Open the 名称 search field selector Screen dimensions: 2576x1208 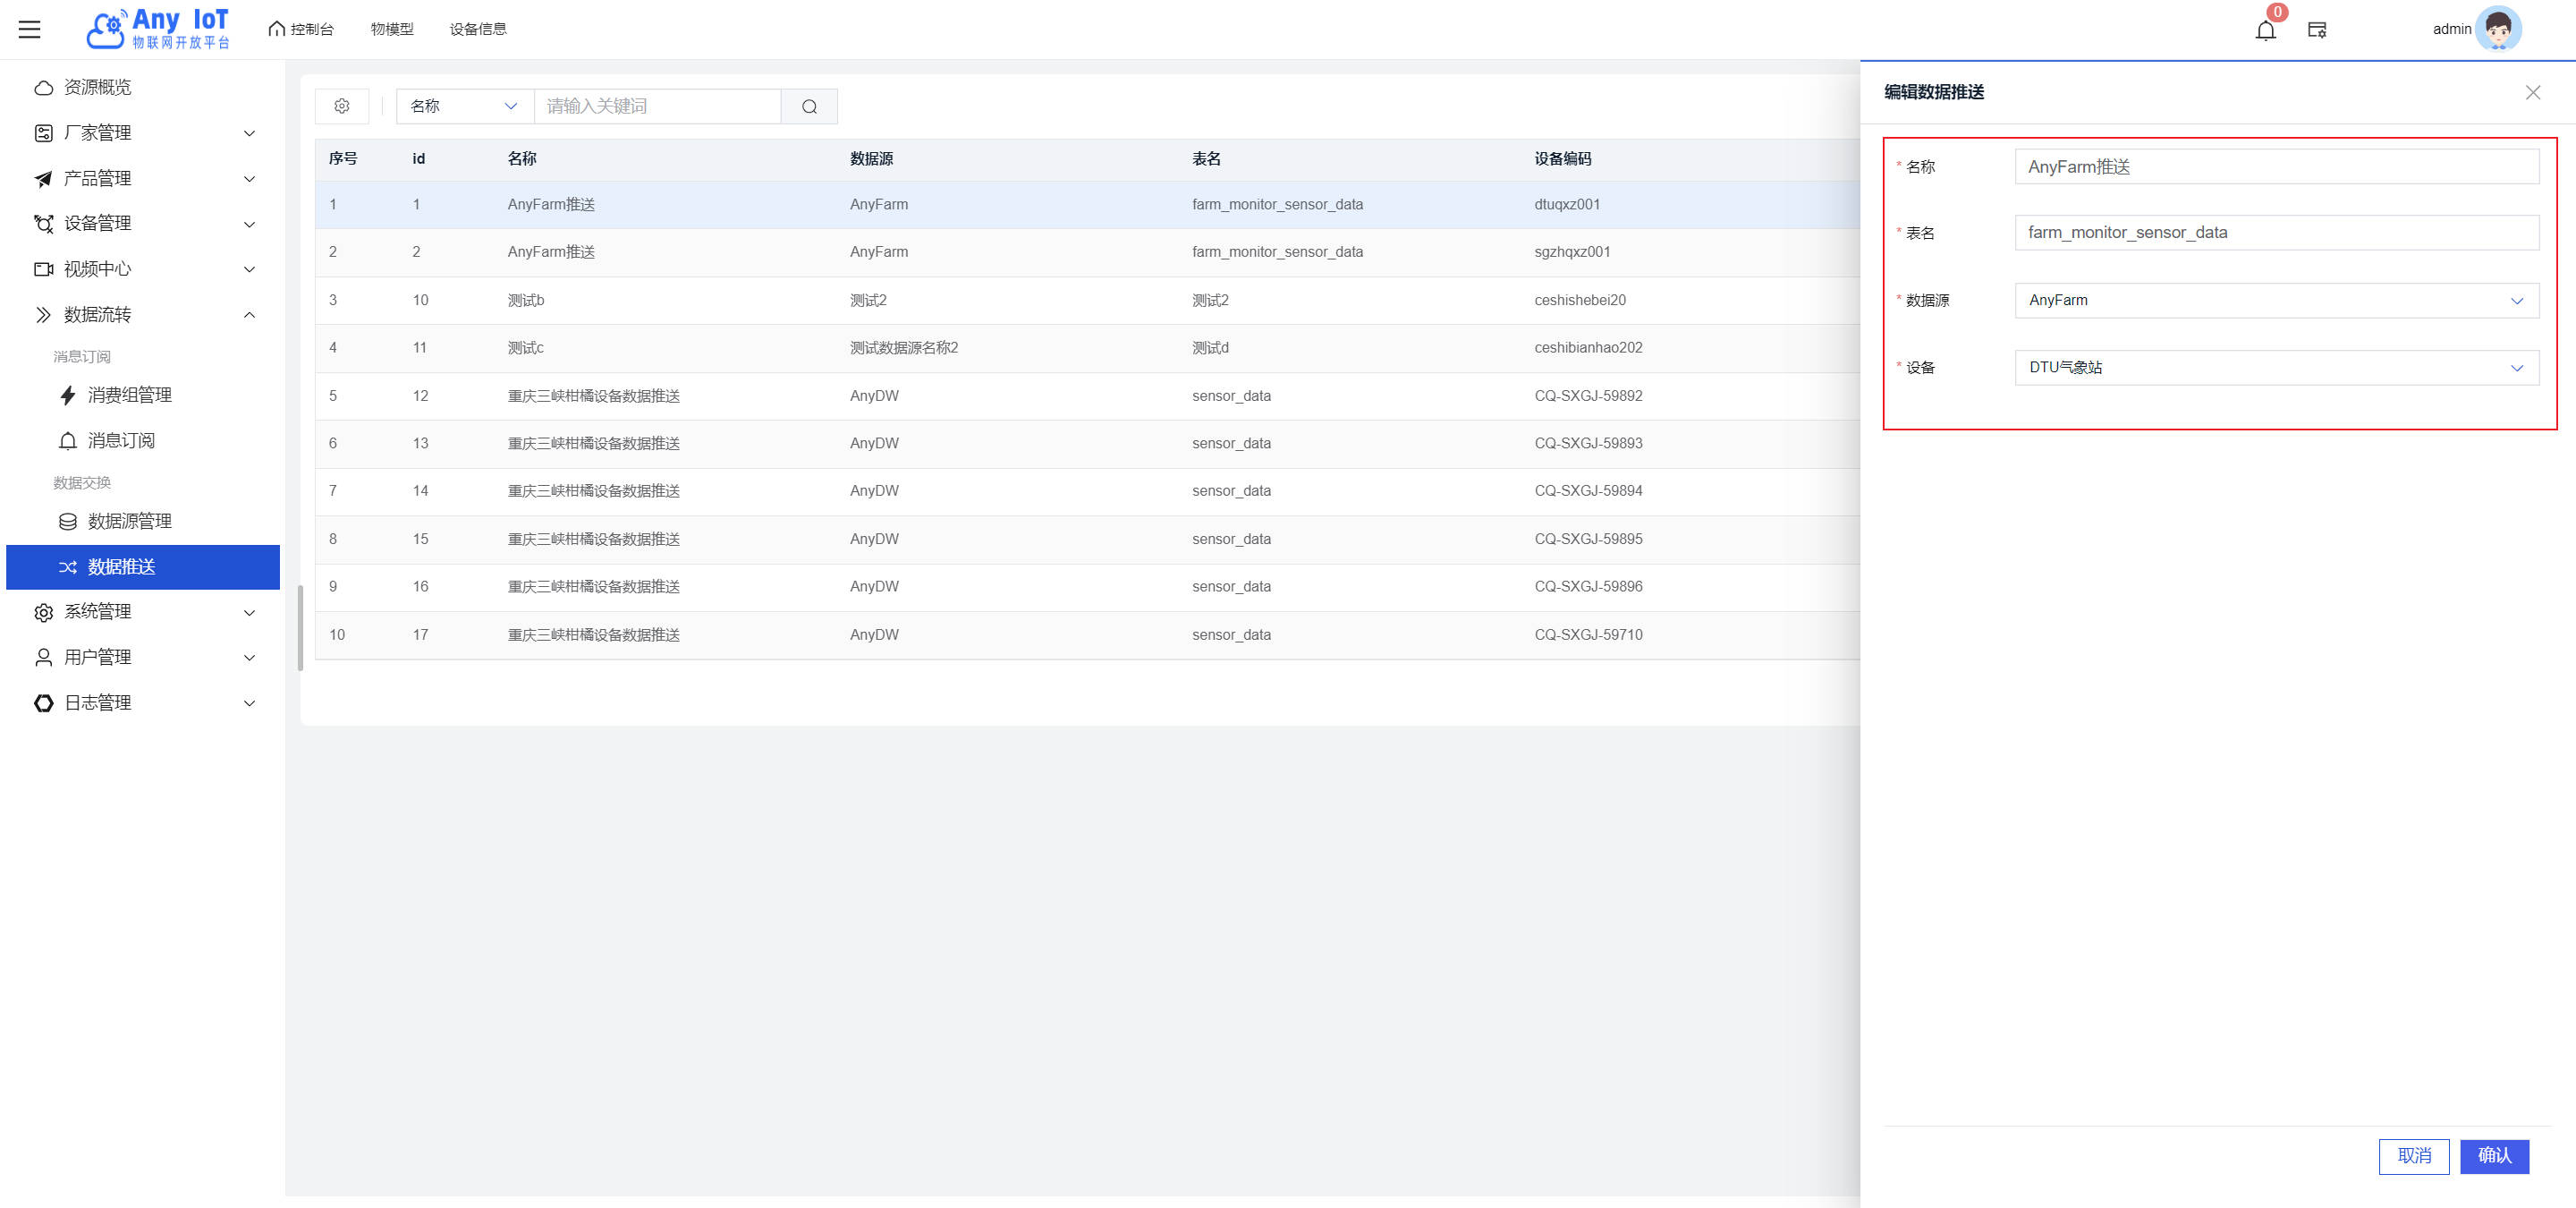(x=464, y=106)
